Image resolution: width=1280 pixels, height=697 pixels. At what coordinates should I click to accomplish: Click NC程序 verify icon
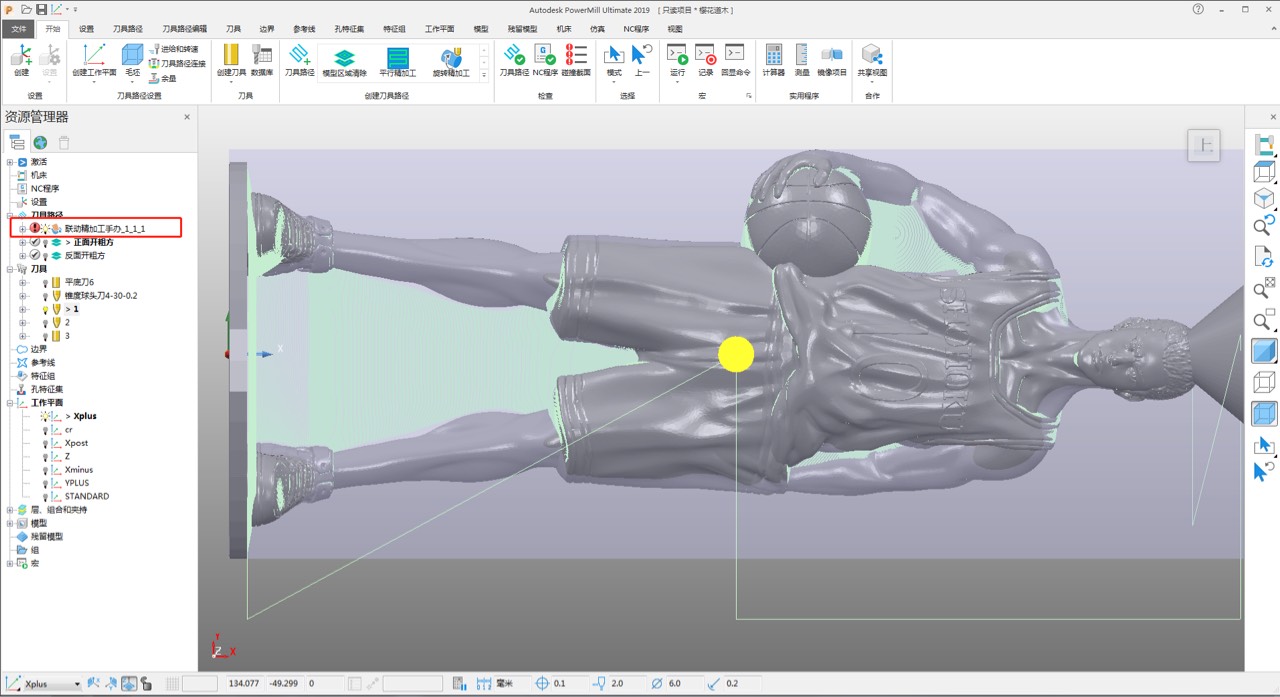pos(545,56)
